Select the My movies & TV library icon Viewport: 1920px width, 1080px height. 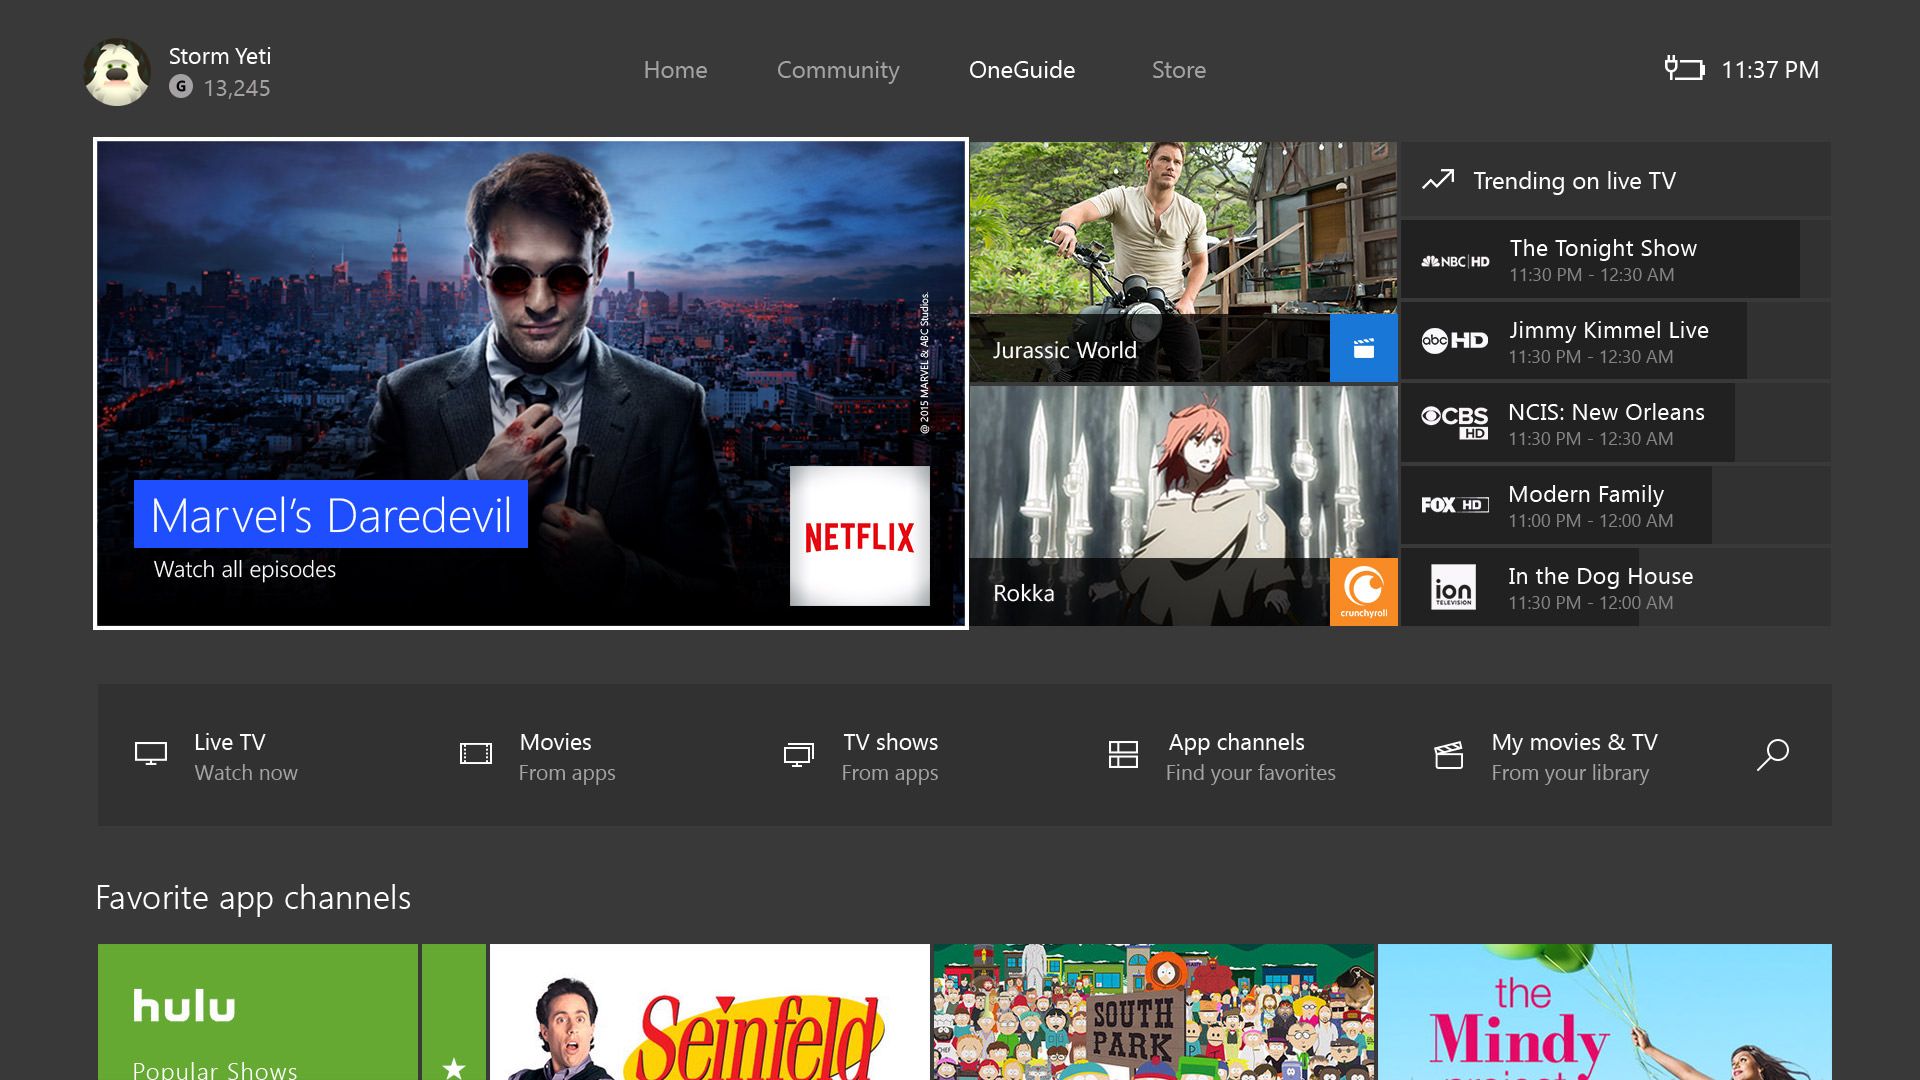click(x=1448, y=753)
